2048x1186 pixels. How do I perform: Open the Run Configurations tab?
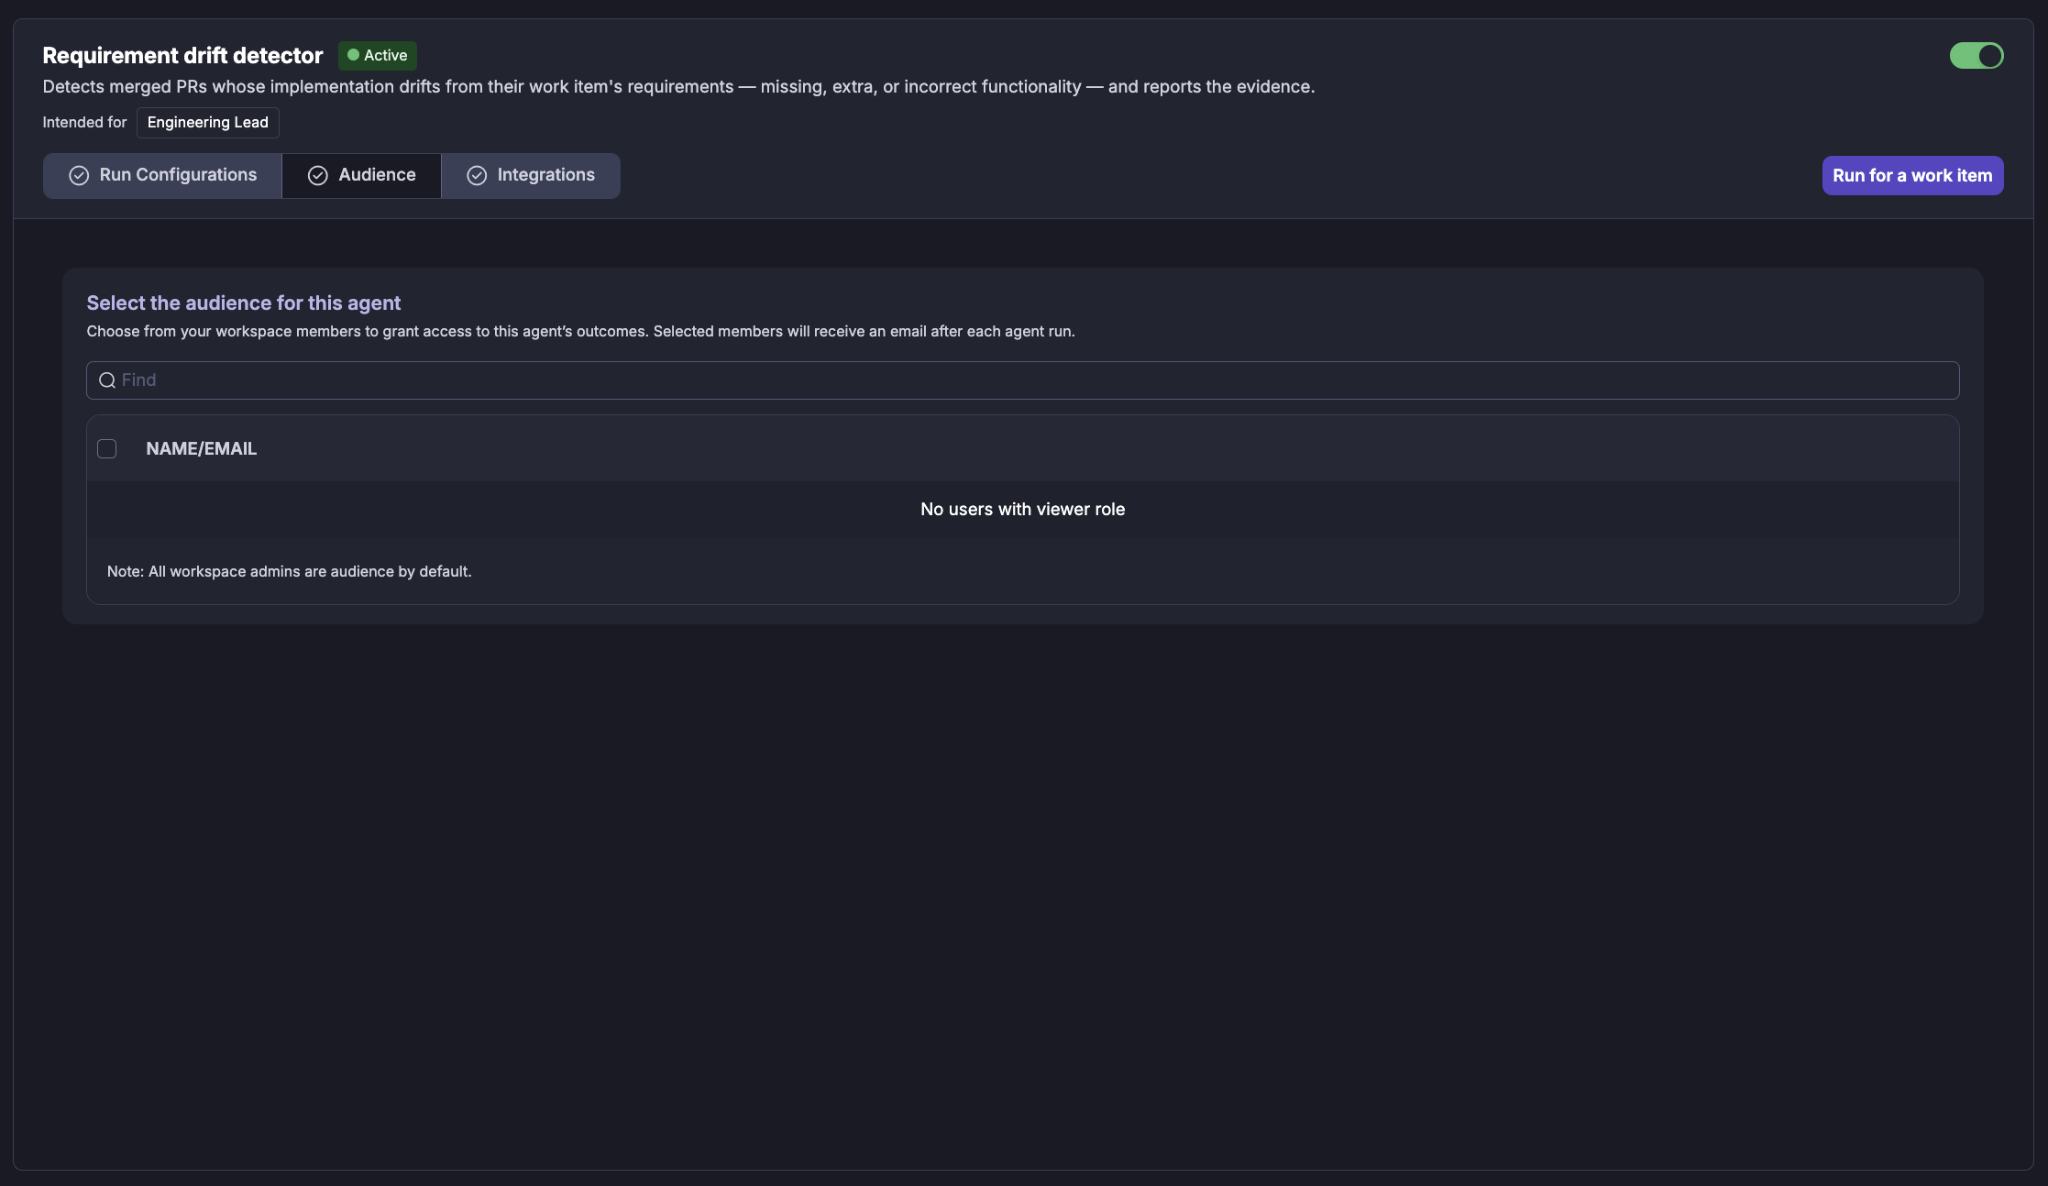tap(162, 176)
